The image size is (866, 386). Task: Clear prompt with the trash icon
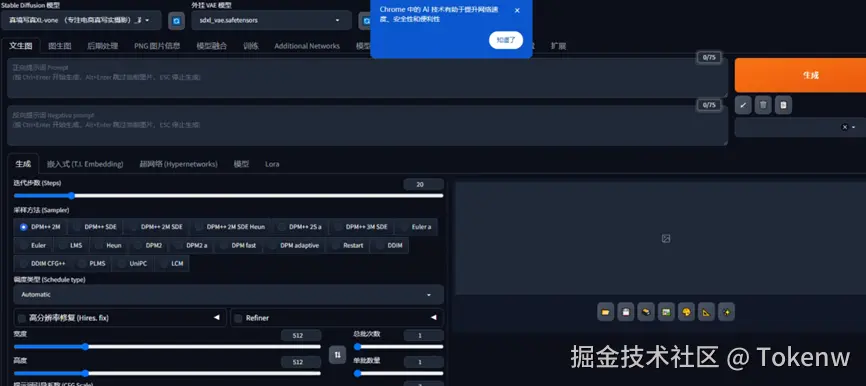point(763,105)
